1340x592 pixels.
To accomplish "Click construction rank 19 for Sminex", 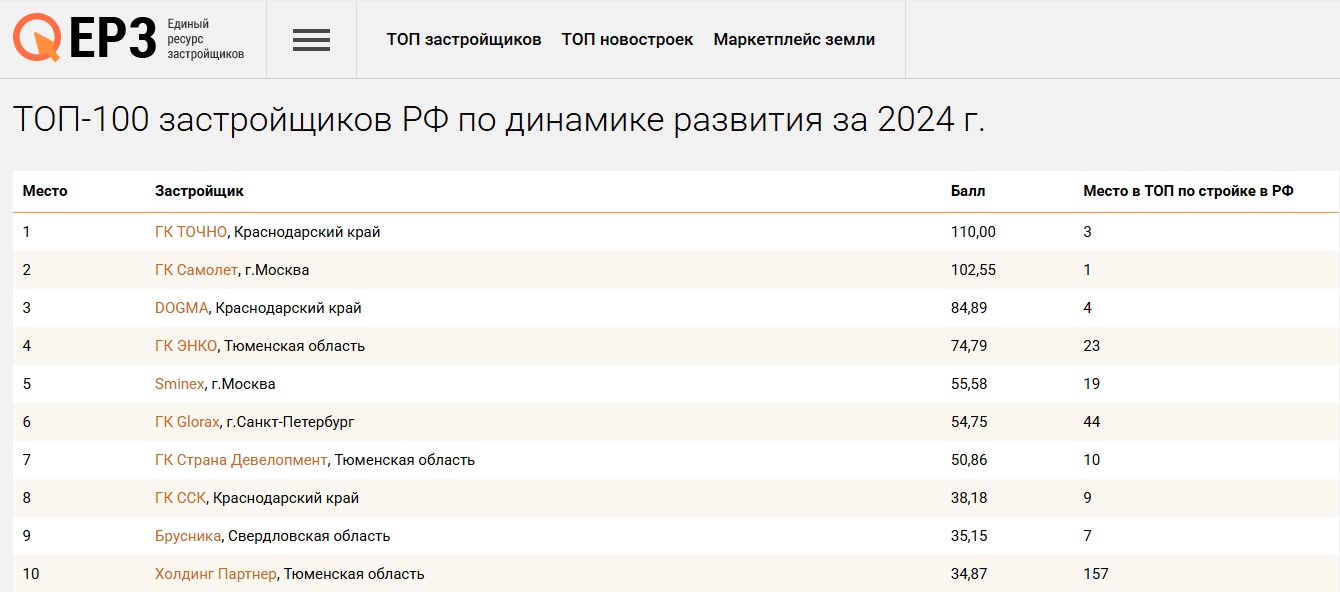I will click(x=1092, y=384).
